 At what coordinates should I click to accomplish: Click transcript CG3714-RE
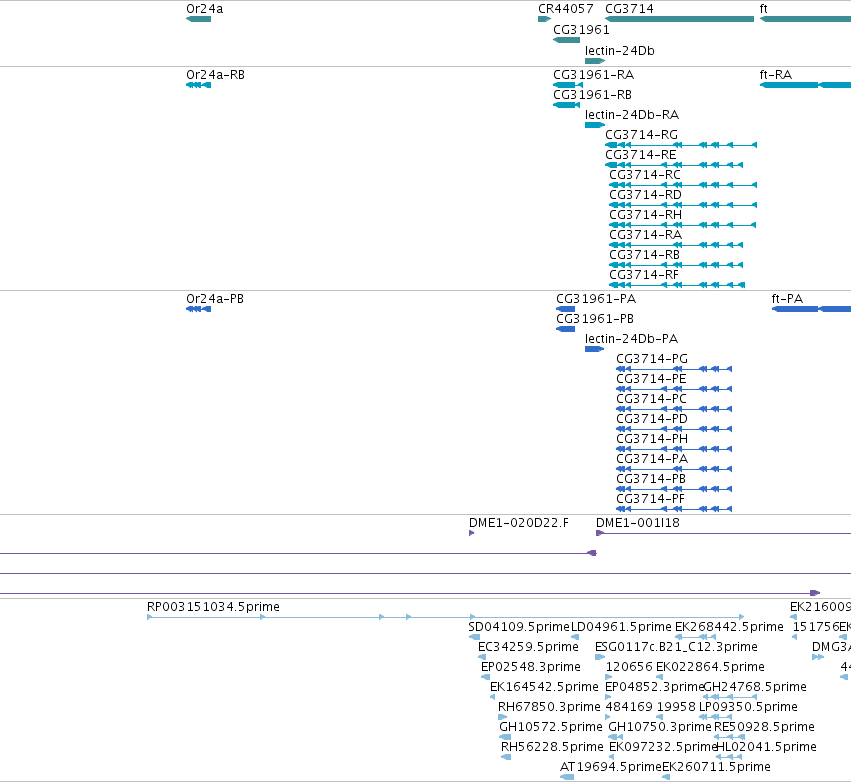point(674,165)
